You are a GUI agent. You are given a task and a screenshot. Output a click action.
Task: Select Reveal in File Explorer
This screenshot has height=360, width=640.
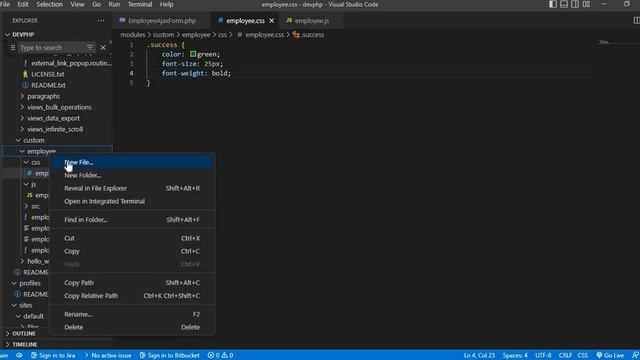pyautogui.click(x=132, y=188)
